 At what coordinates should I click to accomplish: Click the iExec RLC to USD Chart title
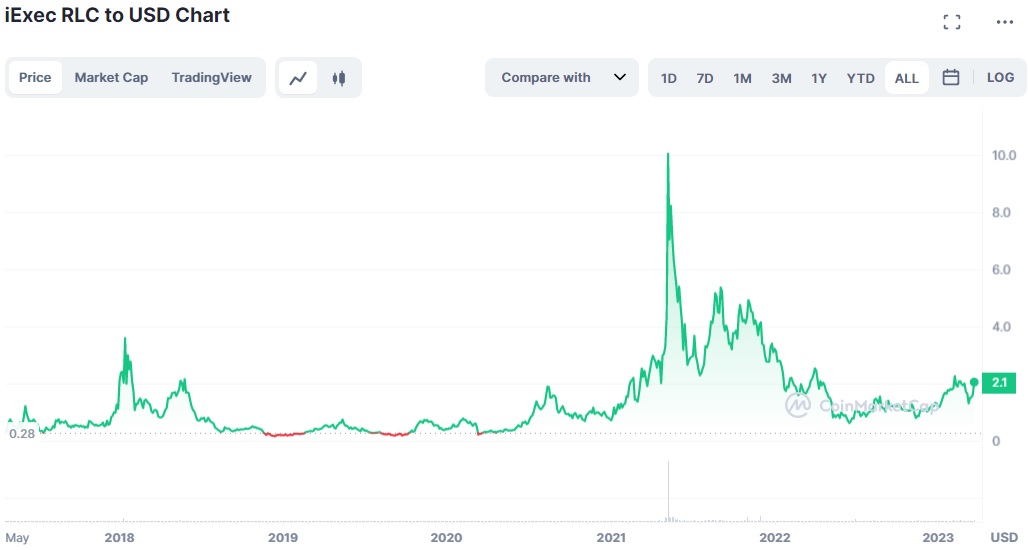tap(117, 15)
